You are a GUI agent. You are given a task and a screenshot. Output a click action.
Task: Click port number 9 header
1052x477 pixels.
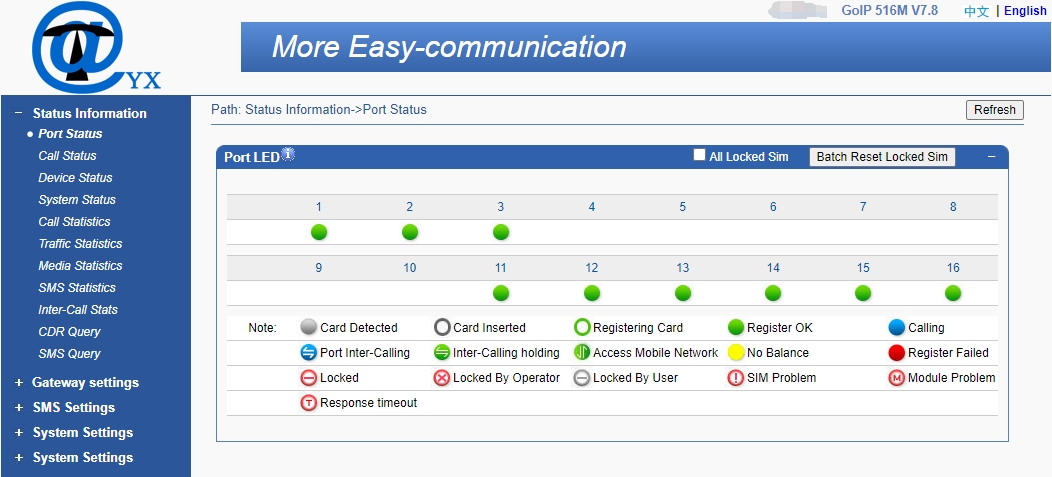pyautogui.click(x=319, y=268)
